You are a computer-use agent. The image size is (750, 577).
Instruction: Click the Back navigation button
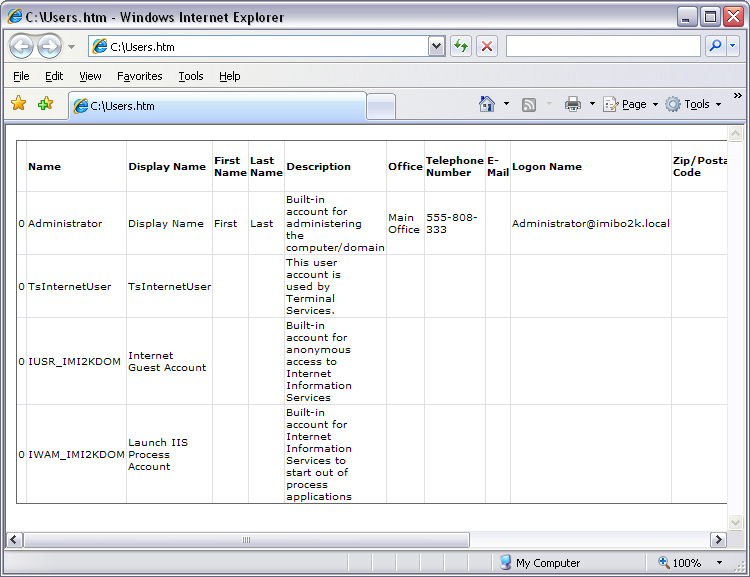22,47
